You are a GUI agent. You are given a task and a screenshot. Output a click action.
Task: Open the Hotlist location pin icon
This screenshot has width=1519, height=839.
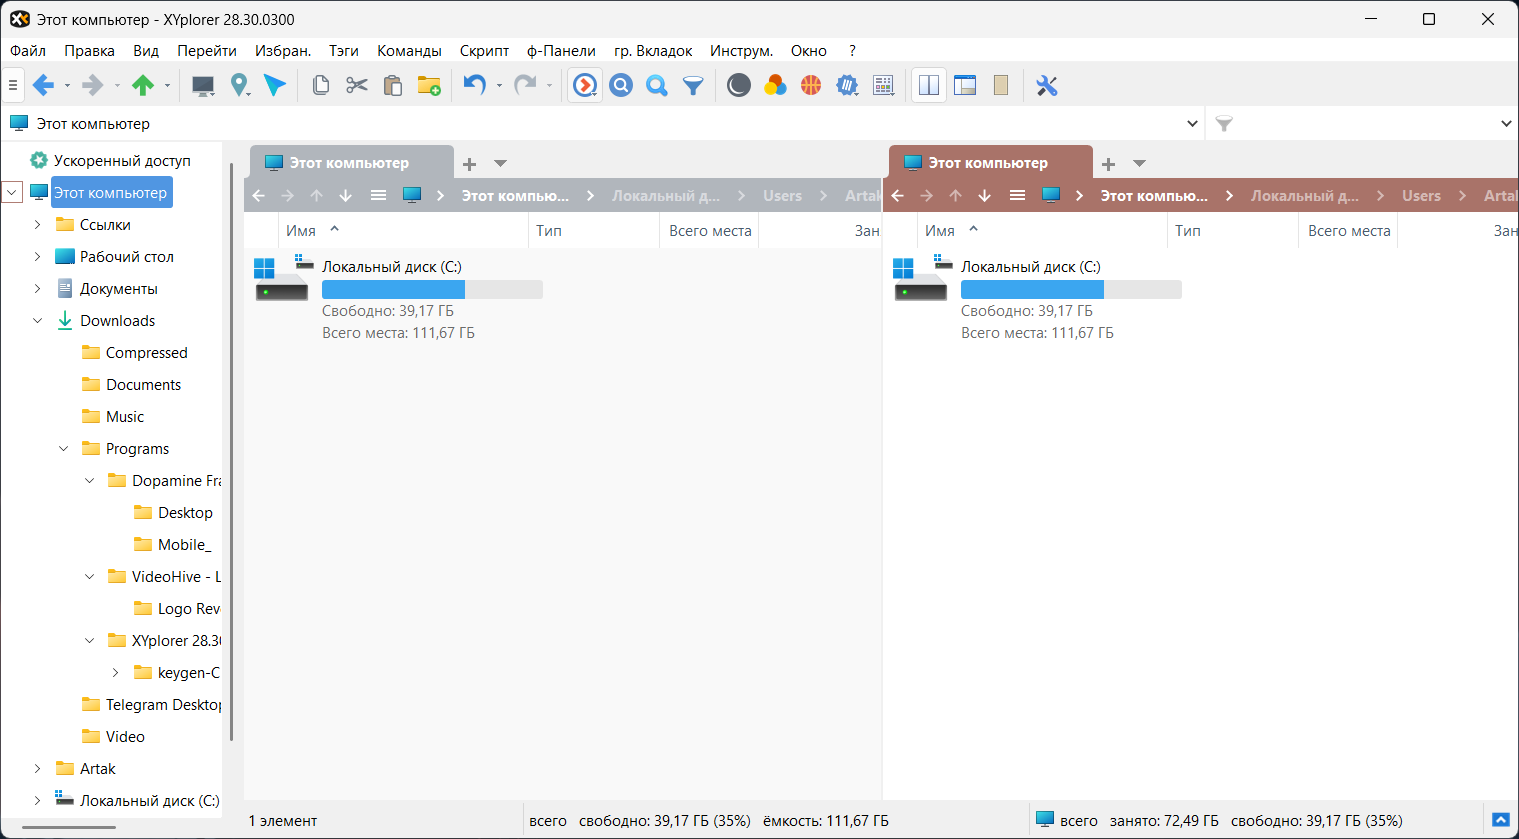tap(239, 86)
